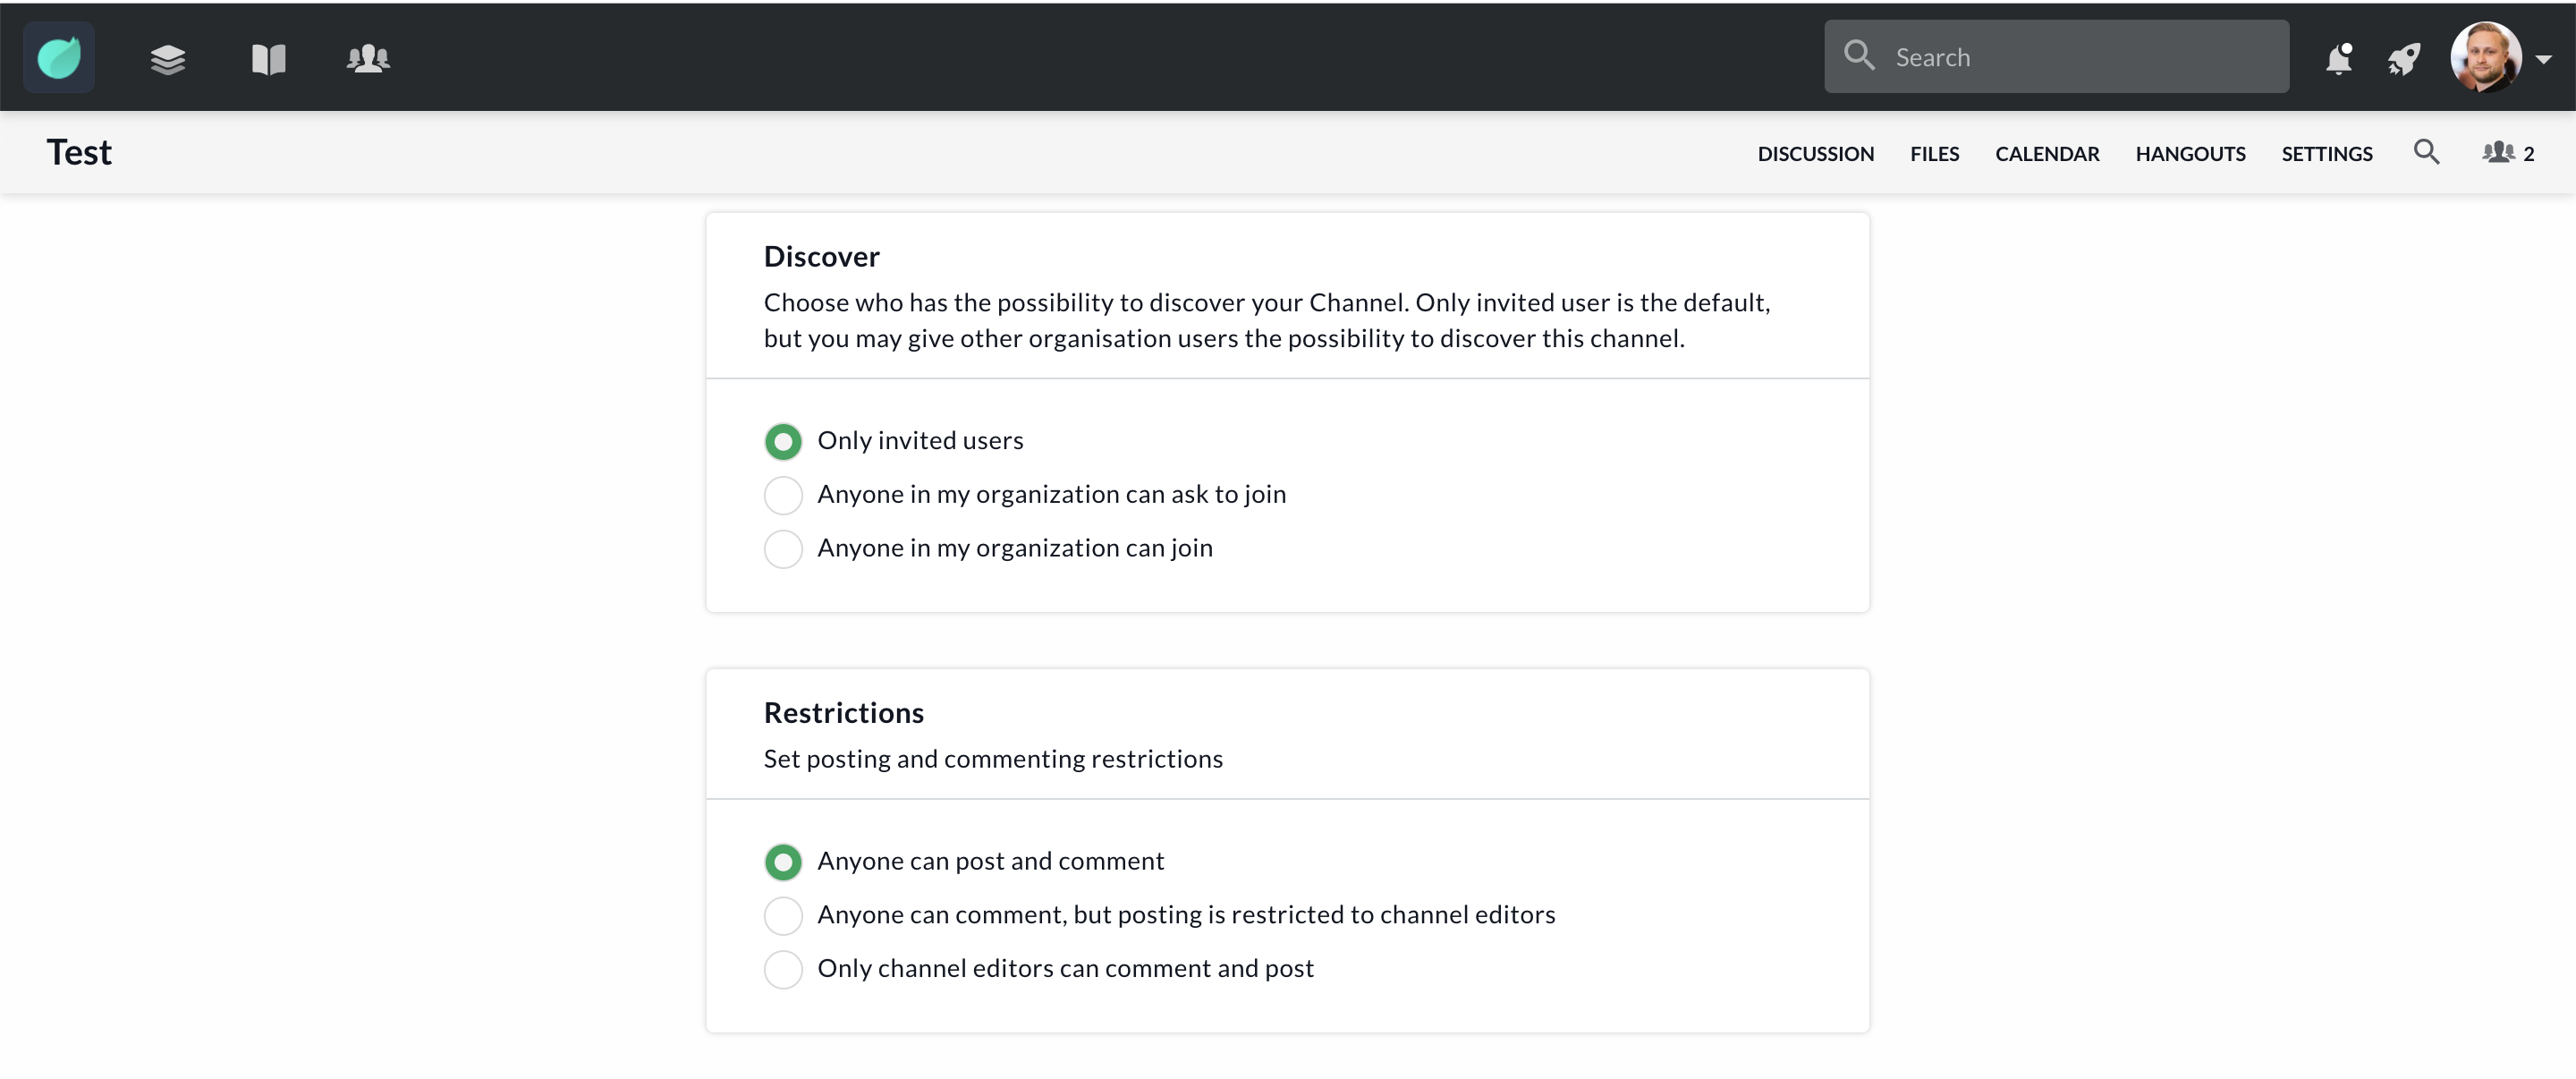Screen dimensions: 2576x1079
Task: Click the user profile avatar
Action: pyautogui.click(x=2485, y=57)
